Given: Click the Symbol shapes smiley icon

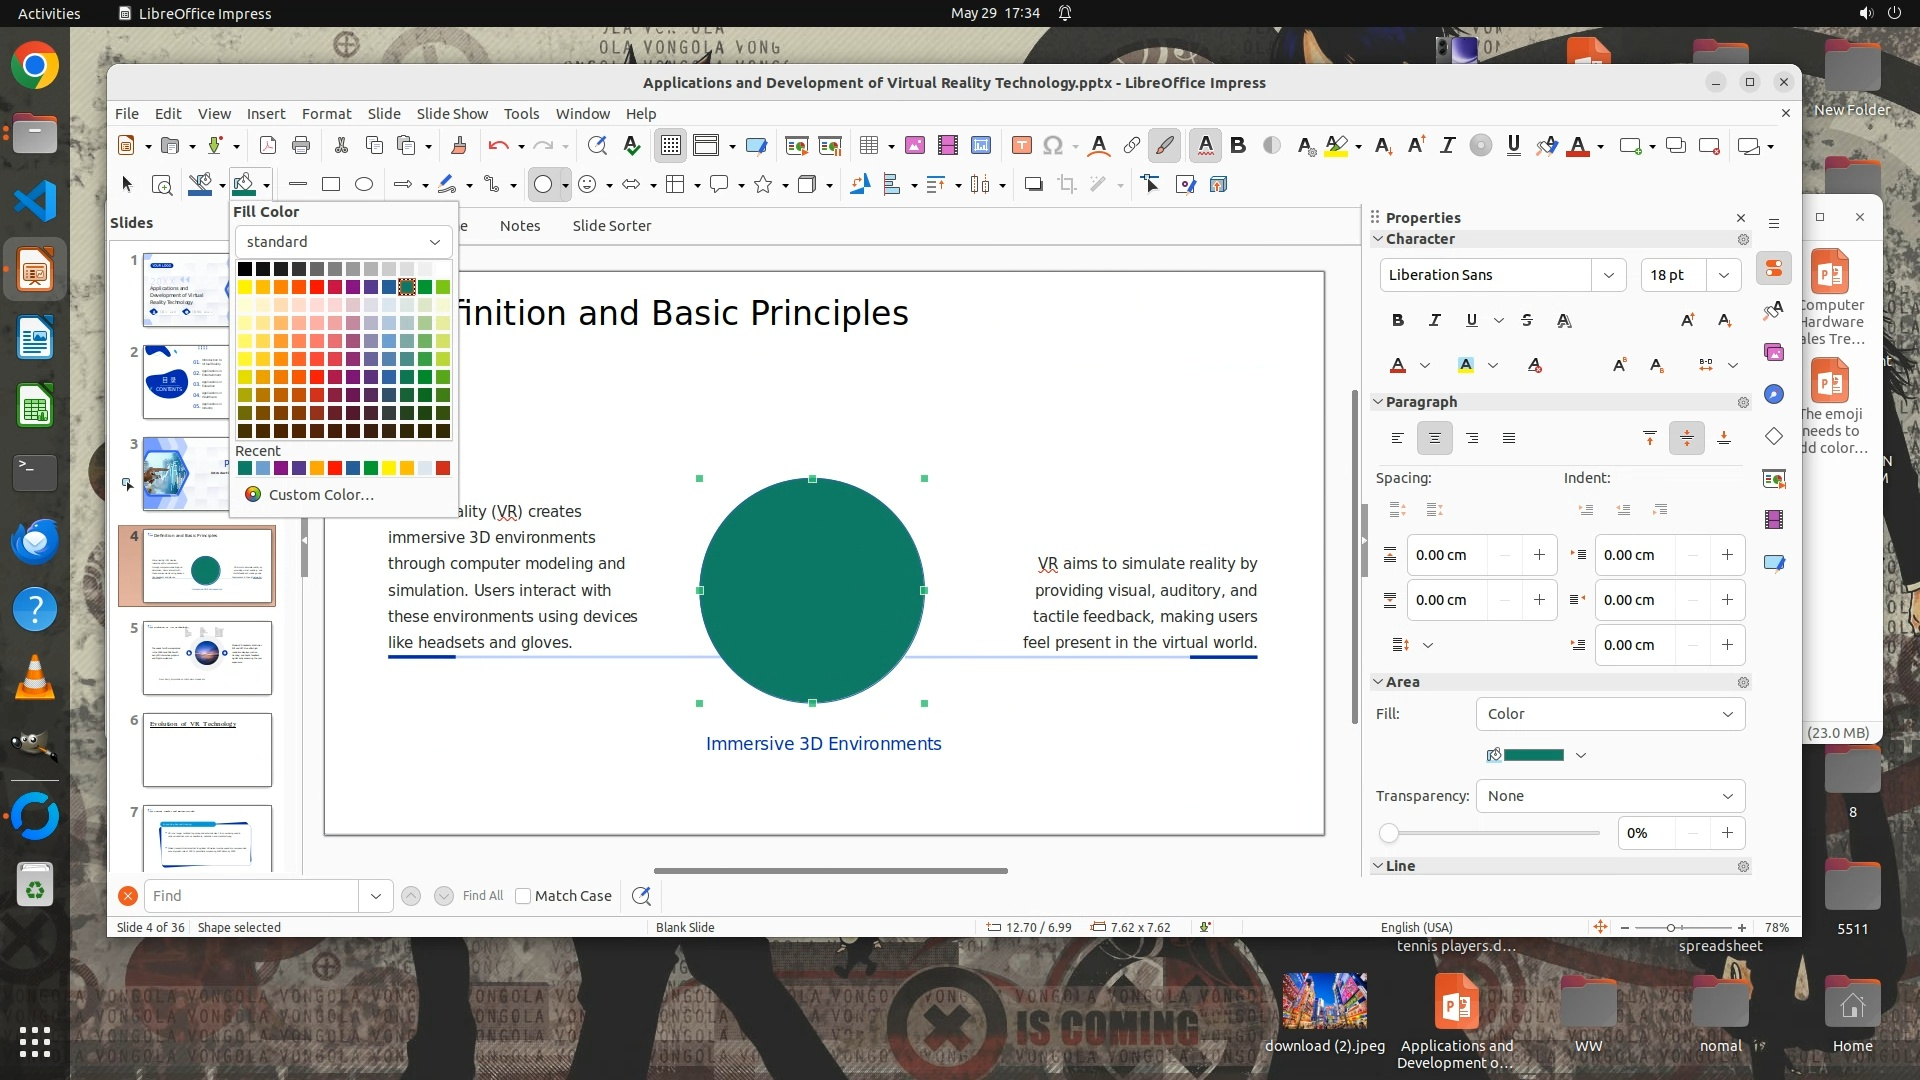Looking at the screenshot, I should 588,184.
